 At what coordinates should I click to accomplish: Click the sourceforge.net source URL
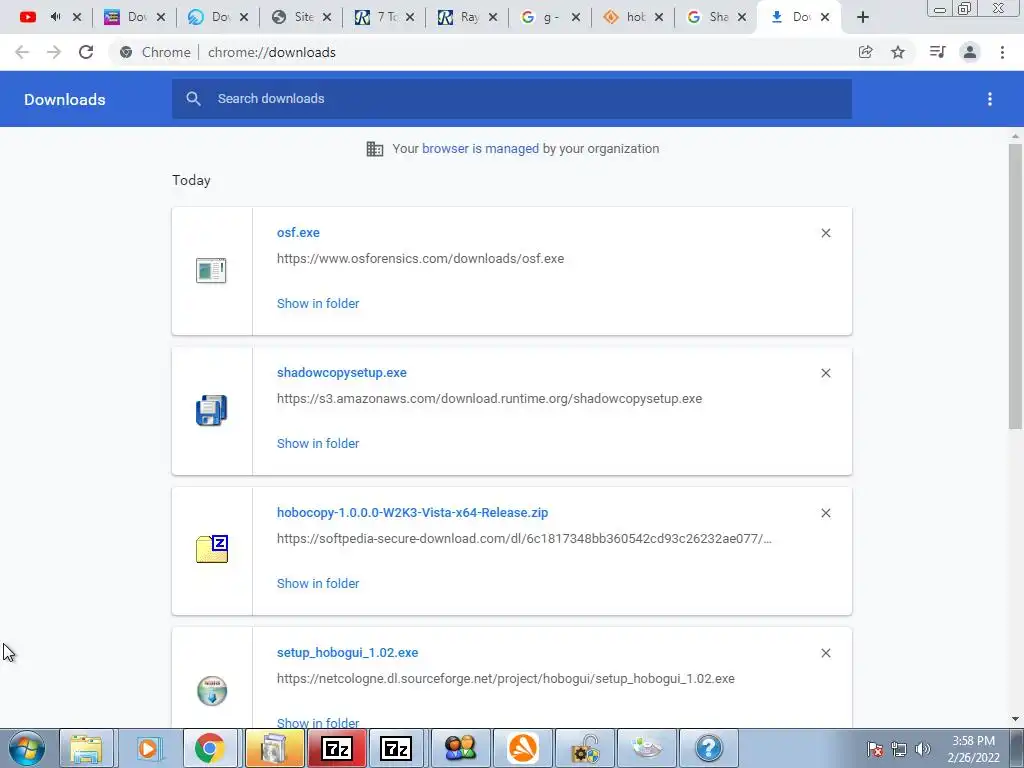[x=505, y=679]
